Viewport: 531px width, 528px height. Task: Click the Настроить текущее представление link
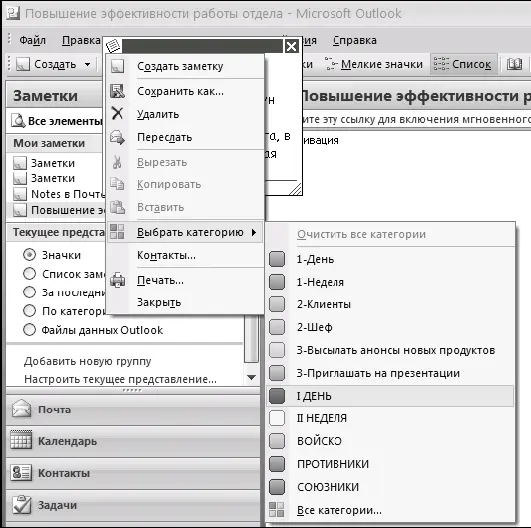point(120,379)
